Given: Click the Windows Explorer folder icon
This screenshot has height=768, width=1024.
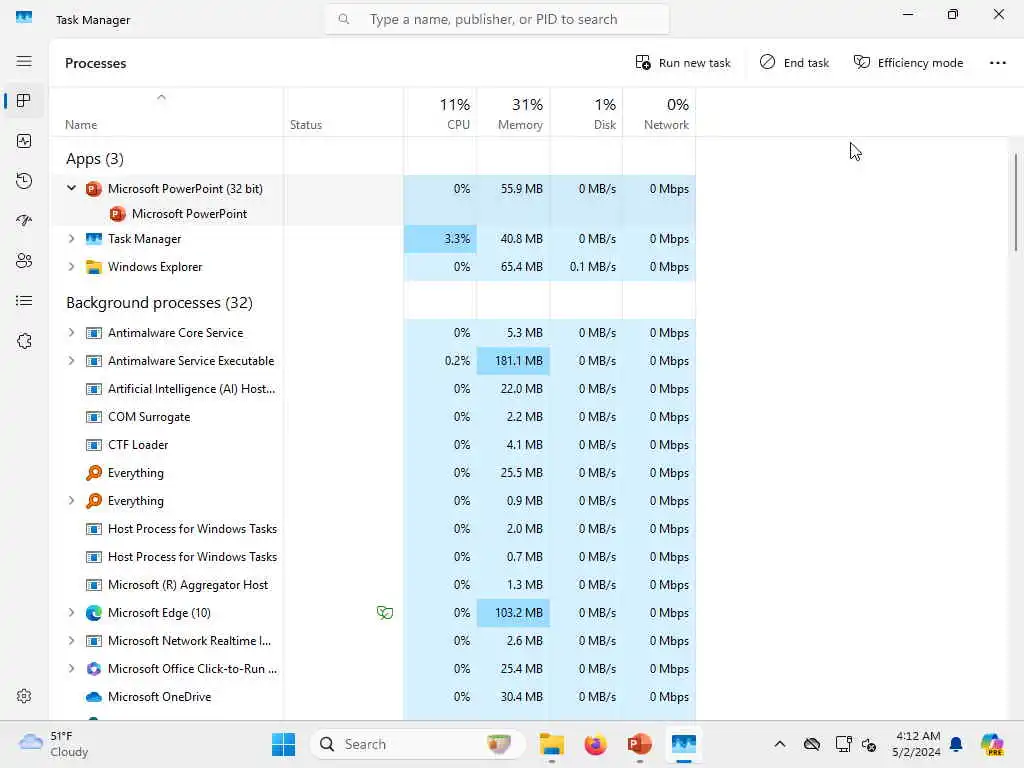Looking at the screenshot, I should coord(94,266).
